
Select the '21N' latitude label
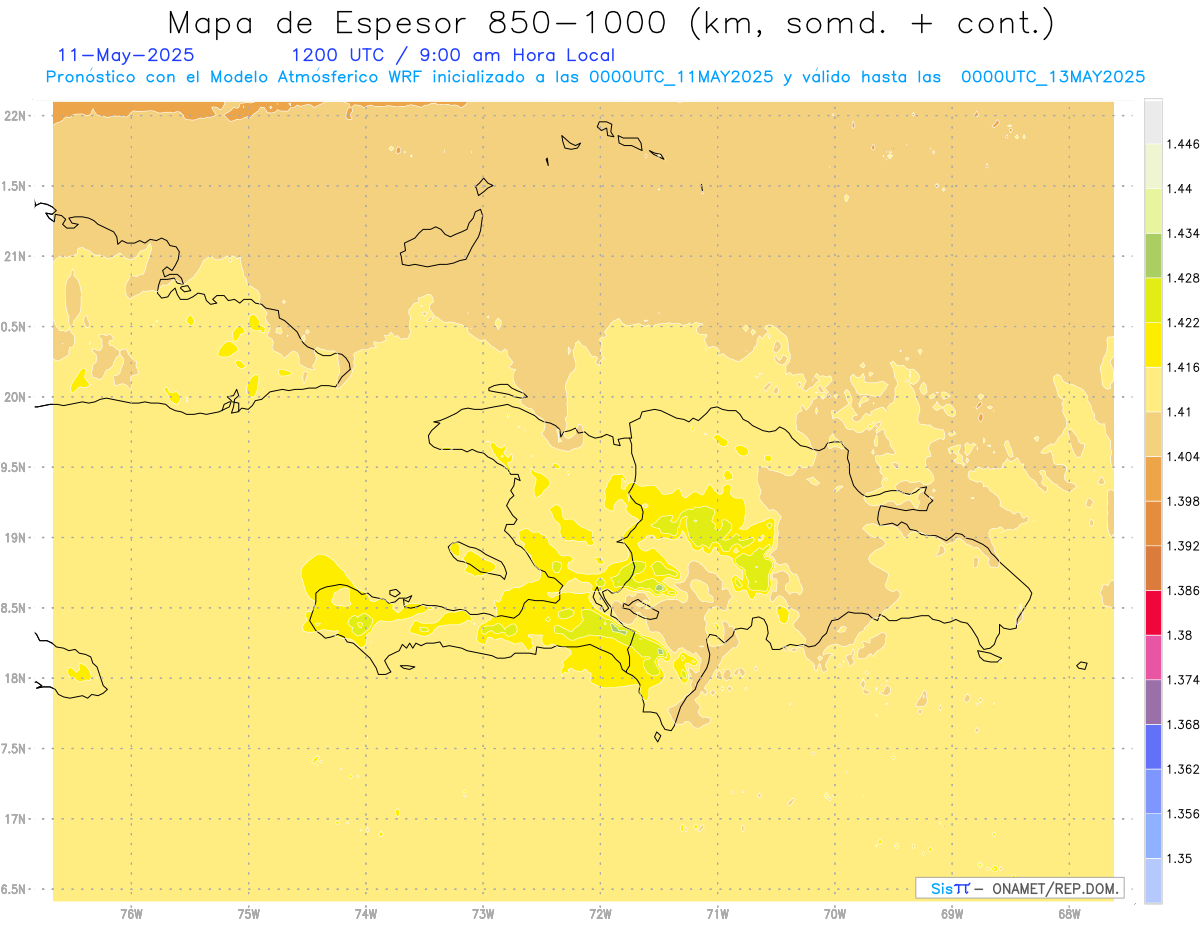16,256
